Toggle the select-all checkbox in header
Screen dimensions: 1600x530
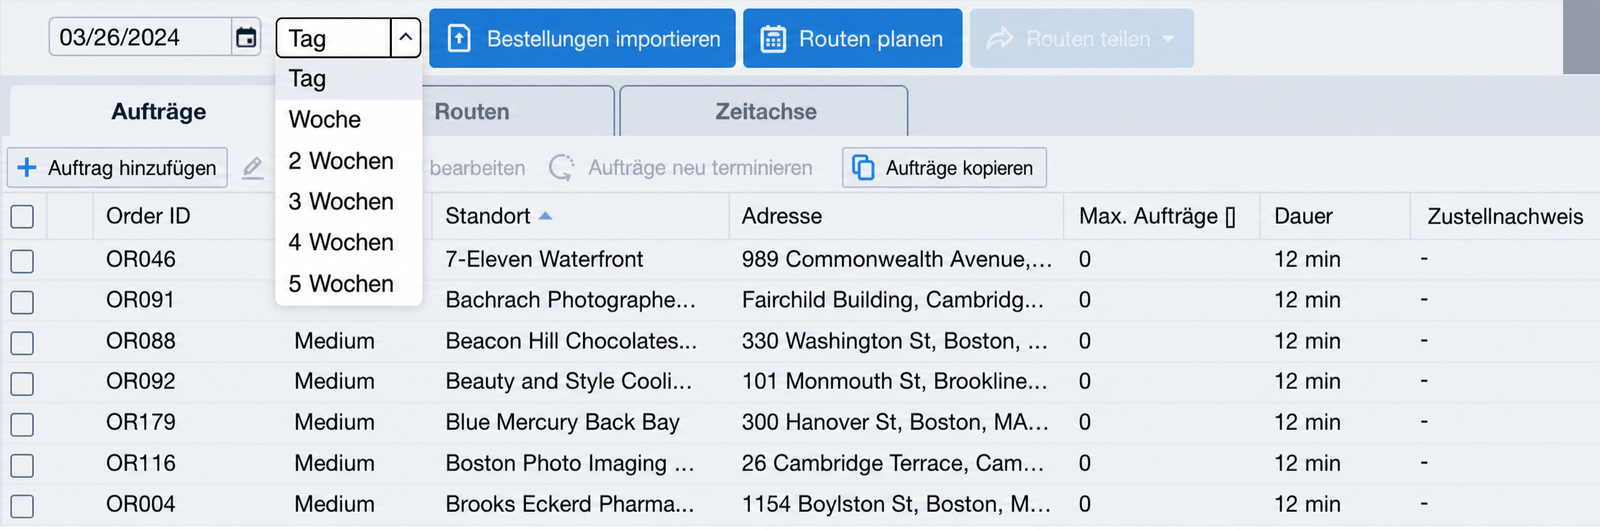click(x=22, y=216)
